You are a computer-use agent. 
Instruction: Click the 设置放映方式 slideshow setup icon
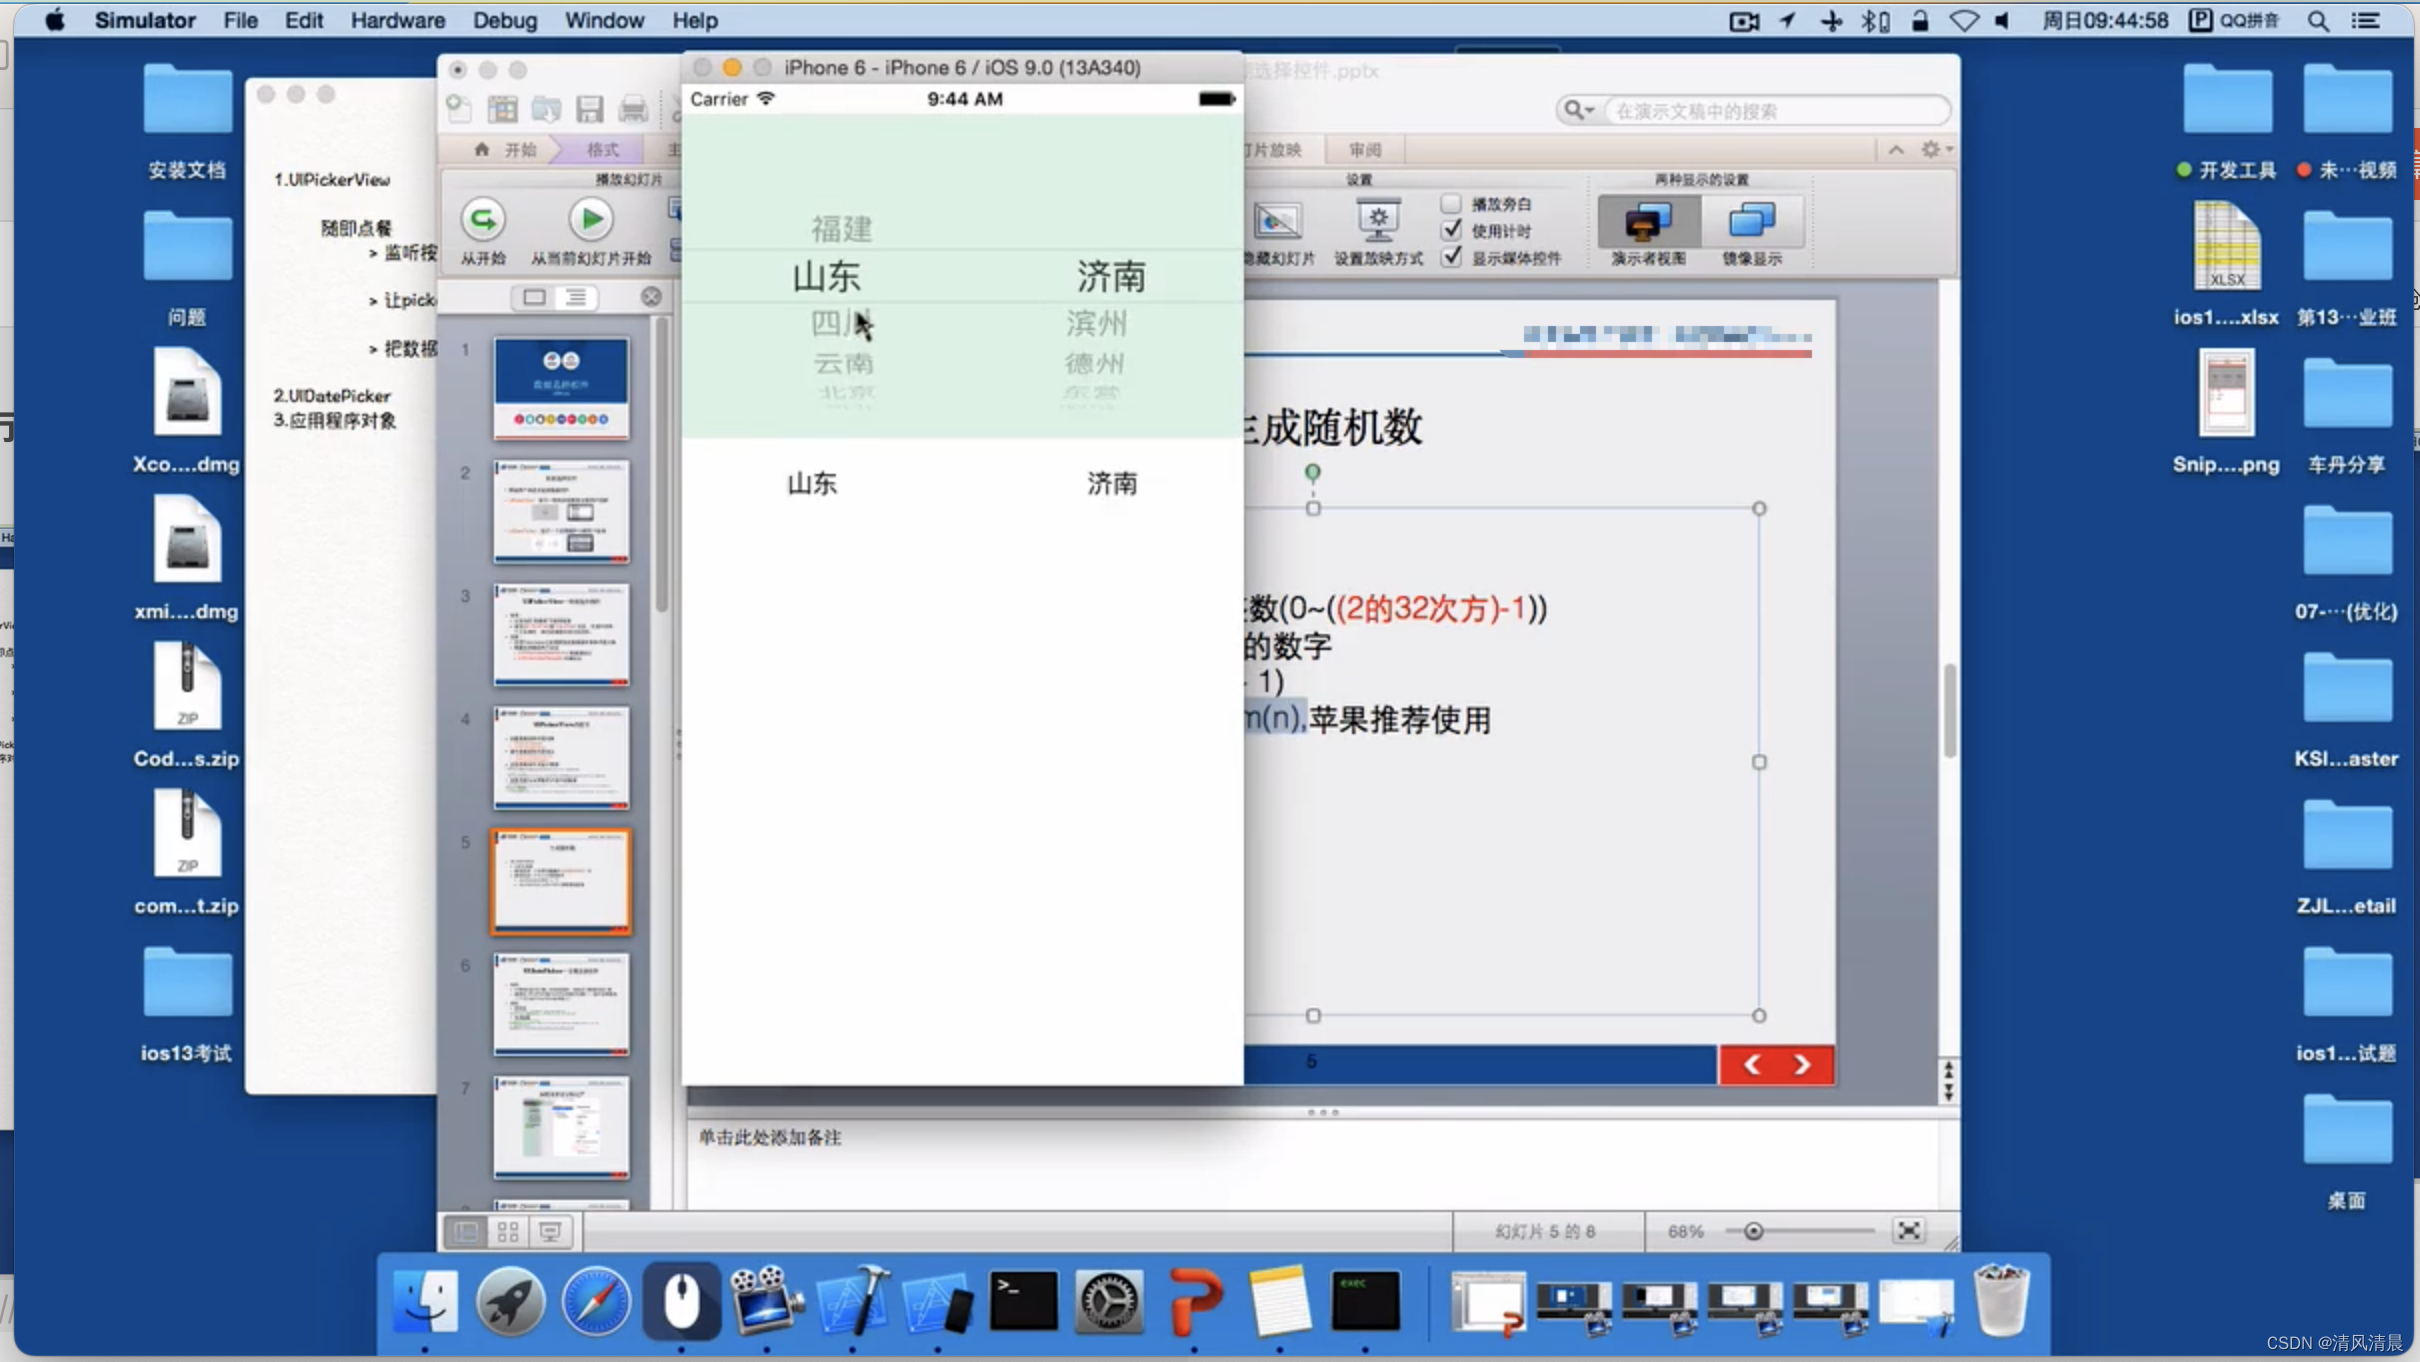pos(1378,221)
